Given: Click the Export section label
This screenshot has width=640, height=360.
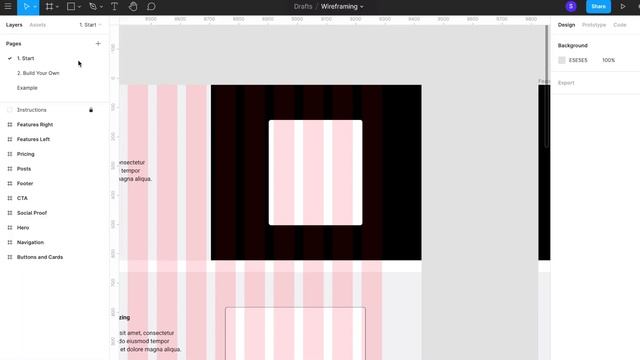Looking at the screenshot, I should point(566,83).
